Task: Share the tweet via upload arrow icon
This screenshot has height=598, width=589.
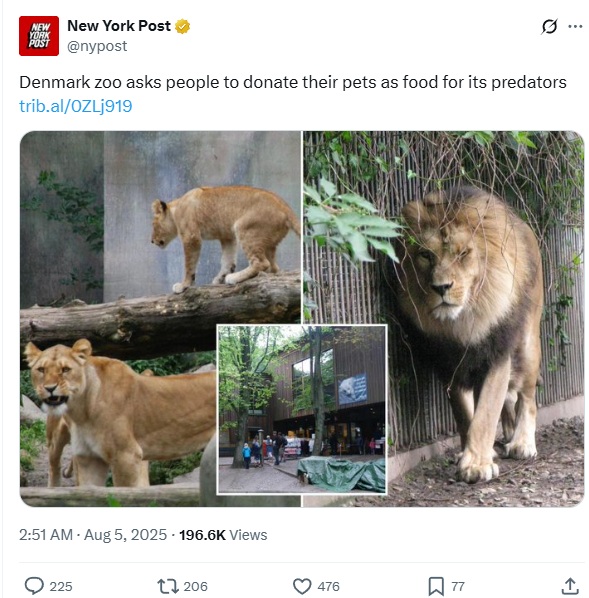Action: (570, 586)
